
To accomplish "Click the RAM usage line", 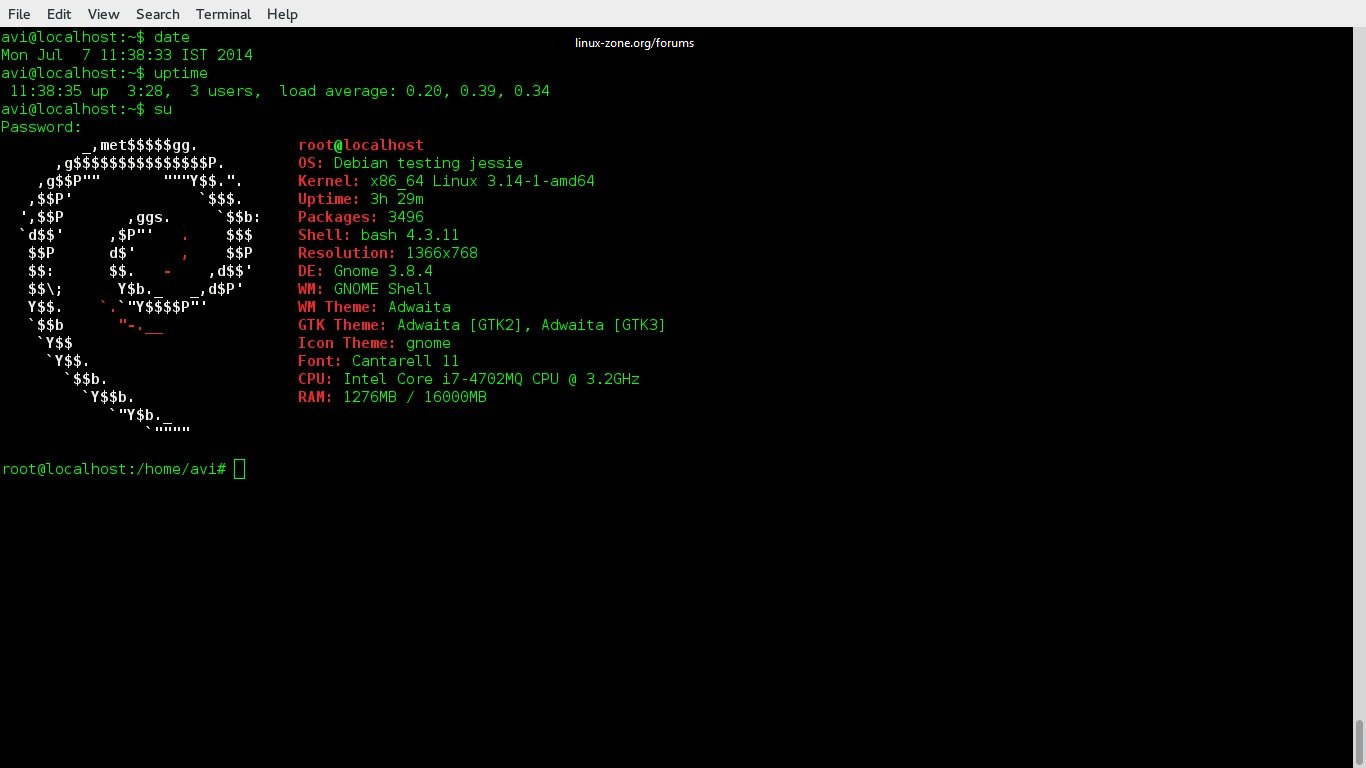I will click(x=392, y=397).
